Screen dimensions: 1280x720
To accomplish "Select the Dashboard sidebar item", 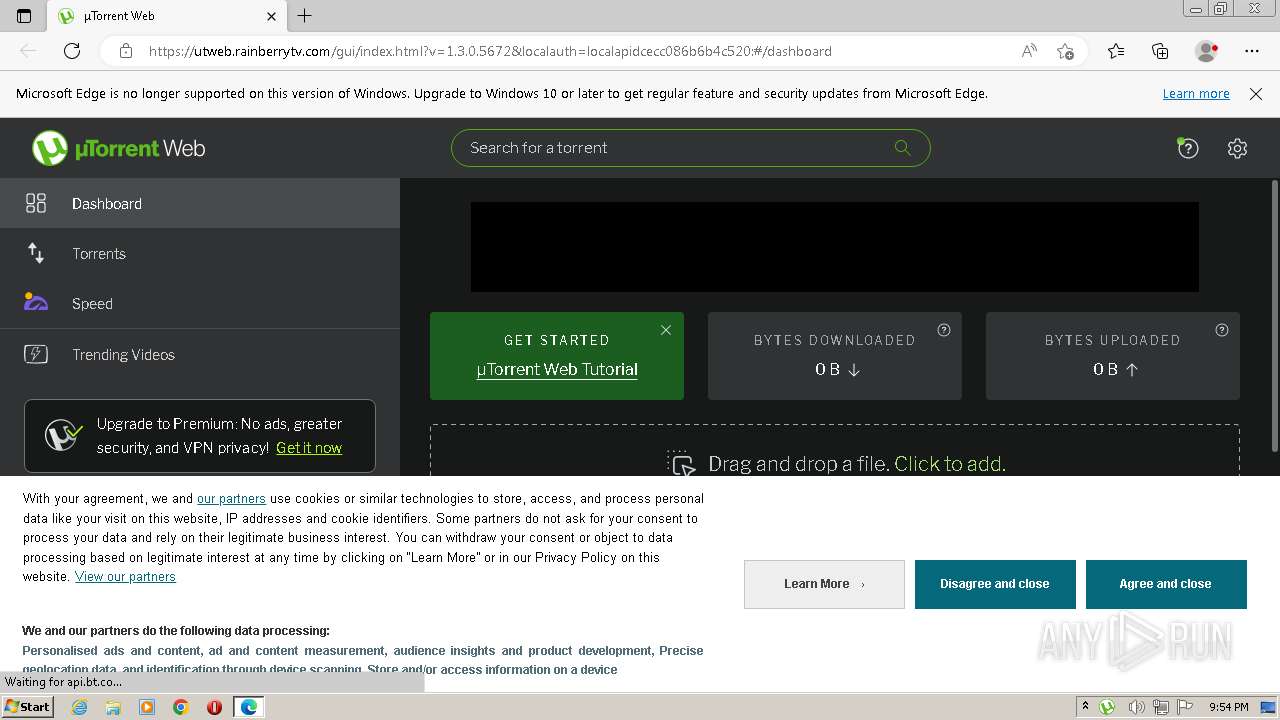I will click(200, 203).
